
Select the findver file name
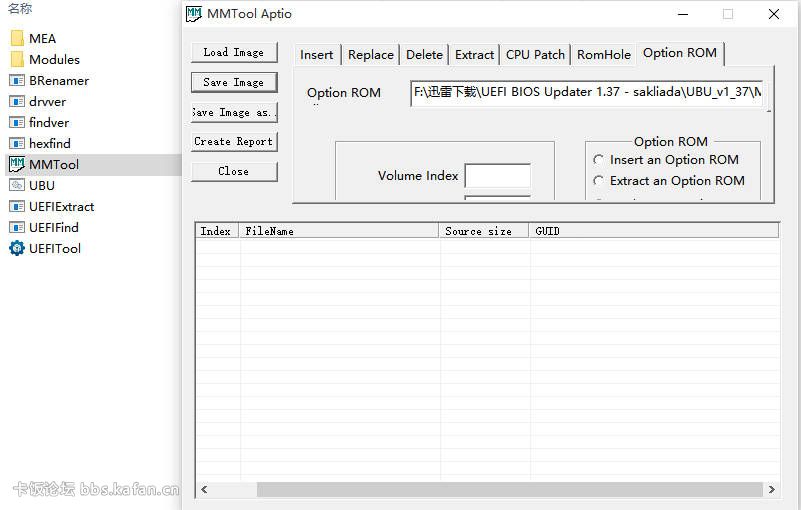[x=49, y=123]
